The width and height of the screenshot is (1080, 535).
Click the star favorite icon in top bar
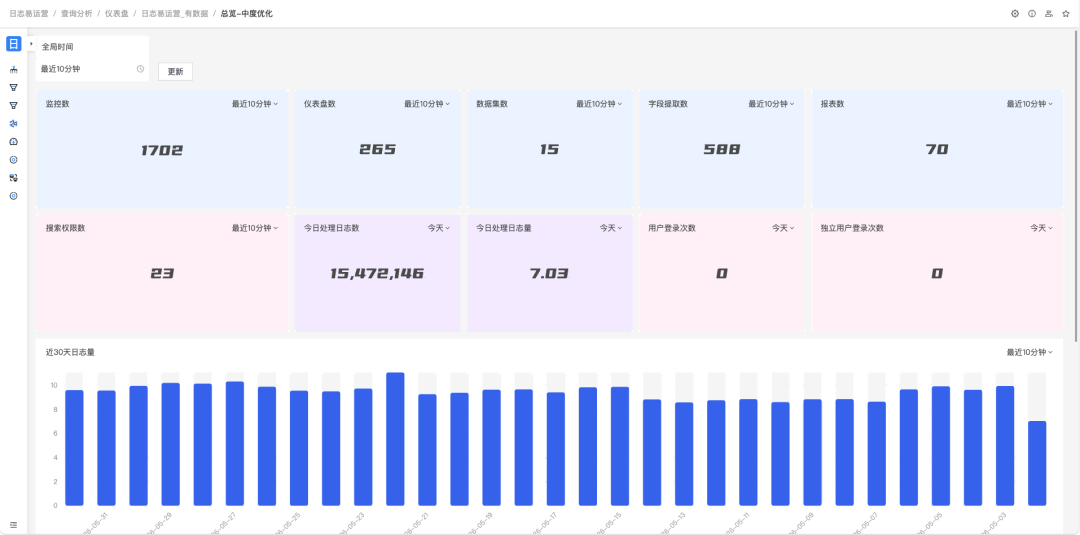[1066, 14]
